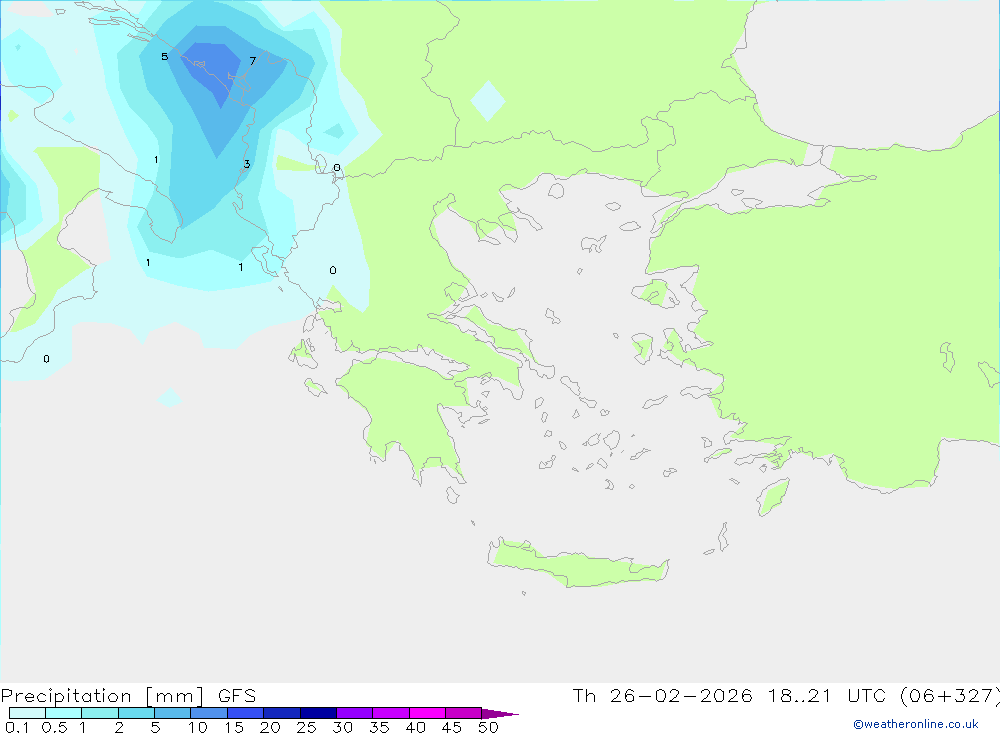Image resolution: width=1000 pixels, height=733 pixels.
Task: Select the legend swatch between 2 and 5
Action: [x=136, y=713]
